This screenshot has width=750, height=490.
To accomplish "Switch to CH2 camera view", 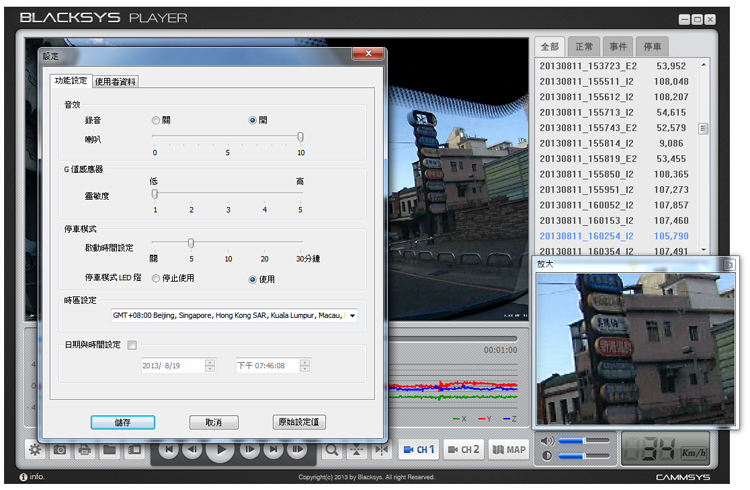I will point(463,450).
